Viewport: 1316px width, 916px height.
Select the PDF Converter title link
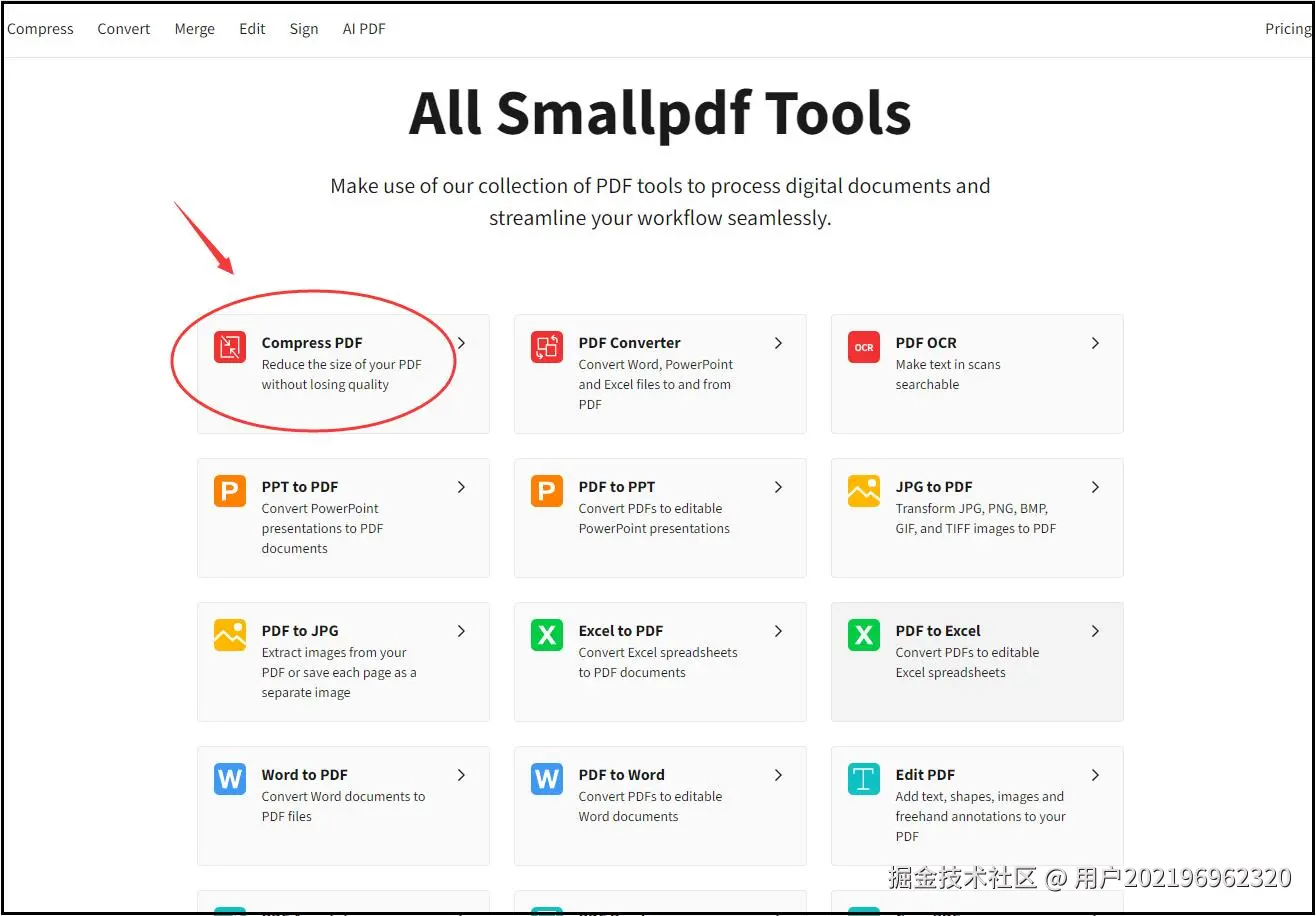coord(629,343)
